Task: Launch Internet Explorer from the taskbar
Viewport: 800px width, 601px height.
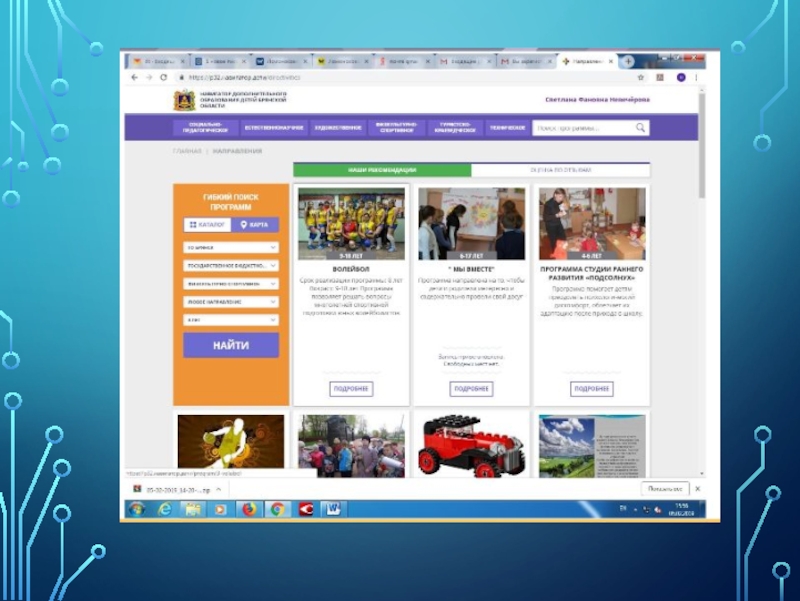Action: (x=164, y=509)
